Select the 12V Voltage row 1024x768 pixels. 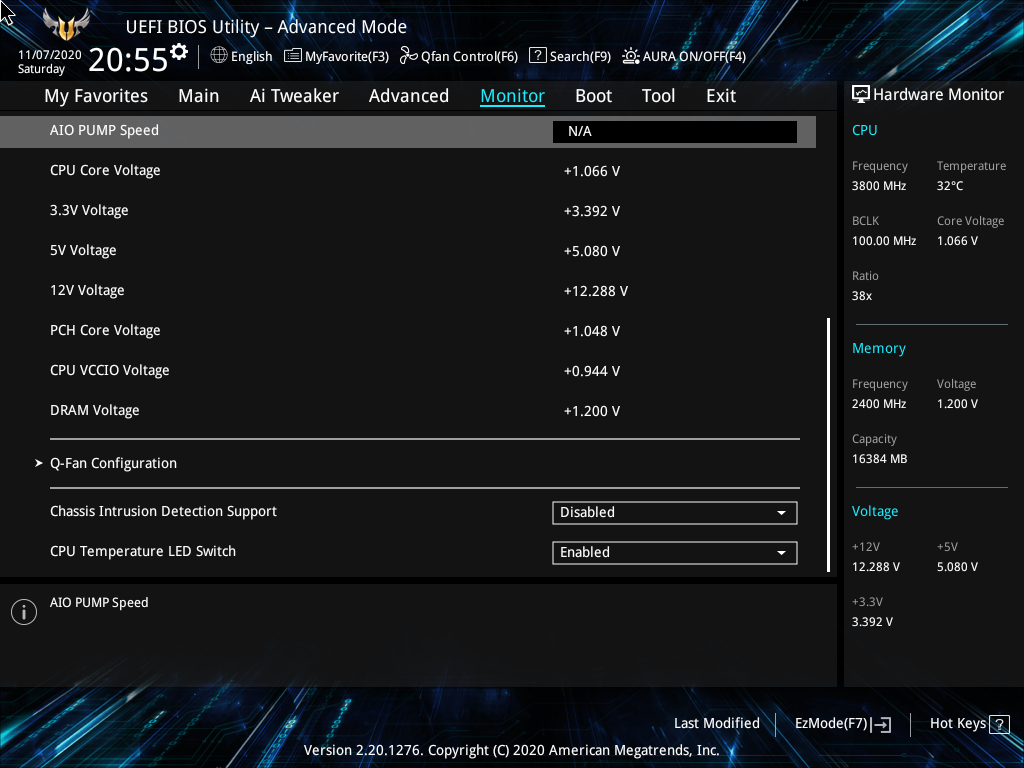[x=408, y=291]
